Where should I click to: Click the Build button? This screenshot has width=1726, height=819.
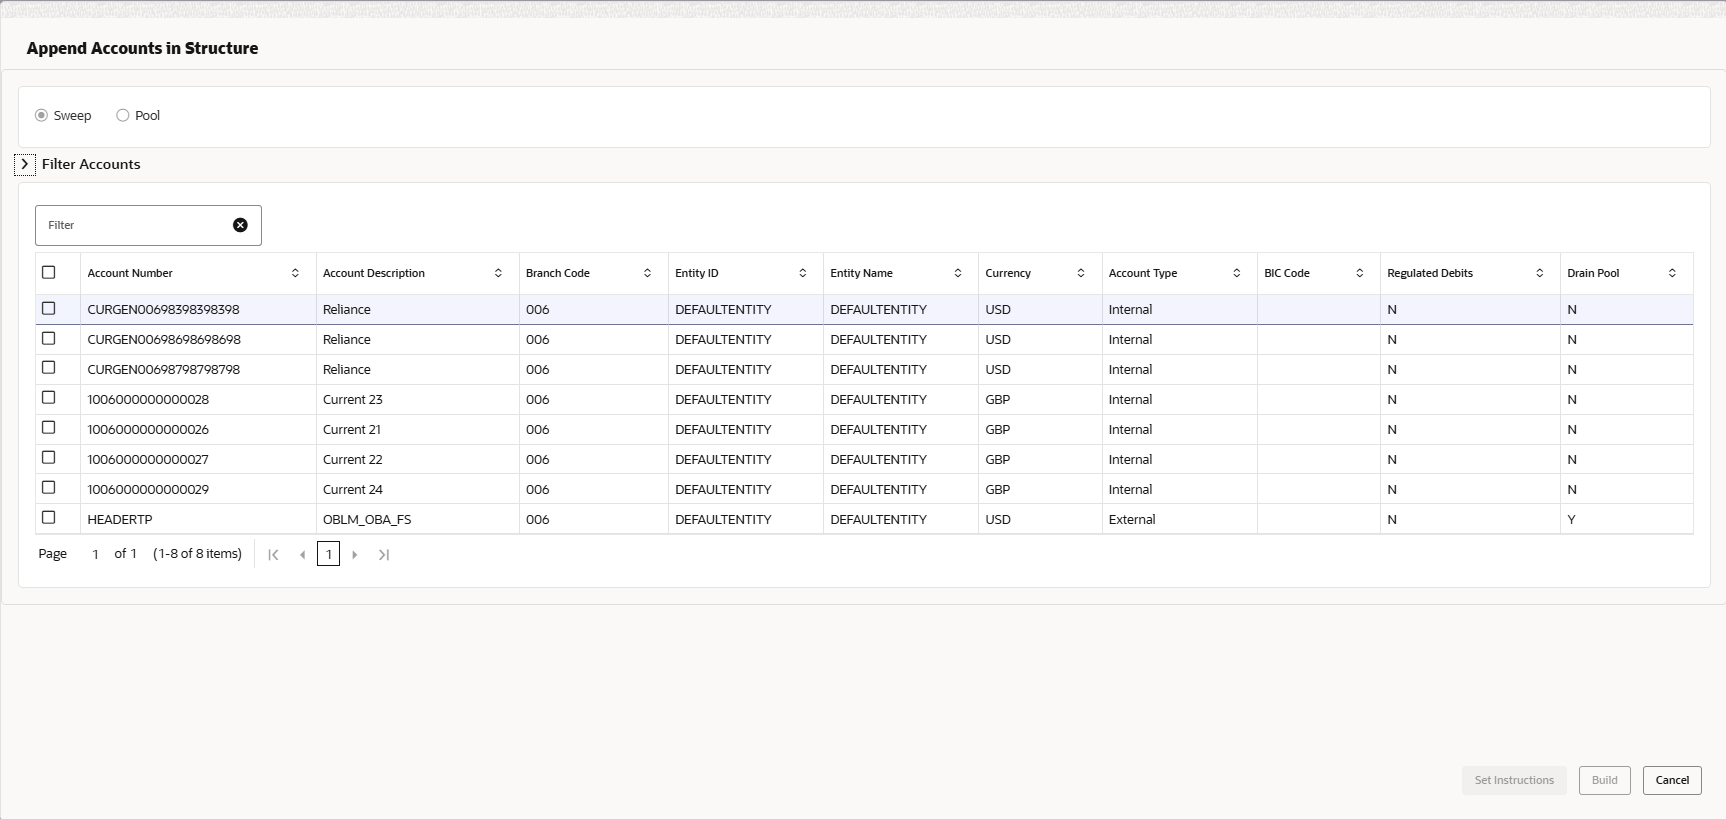1605,780
